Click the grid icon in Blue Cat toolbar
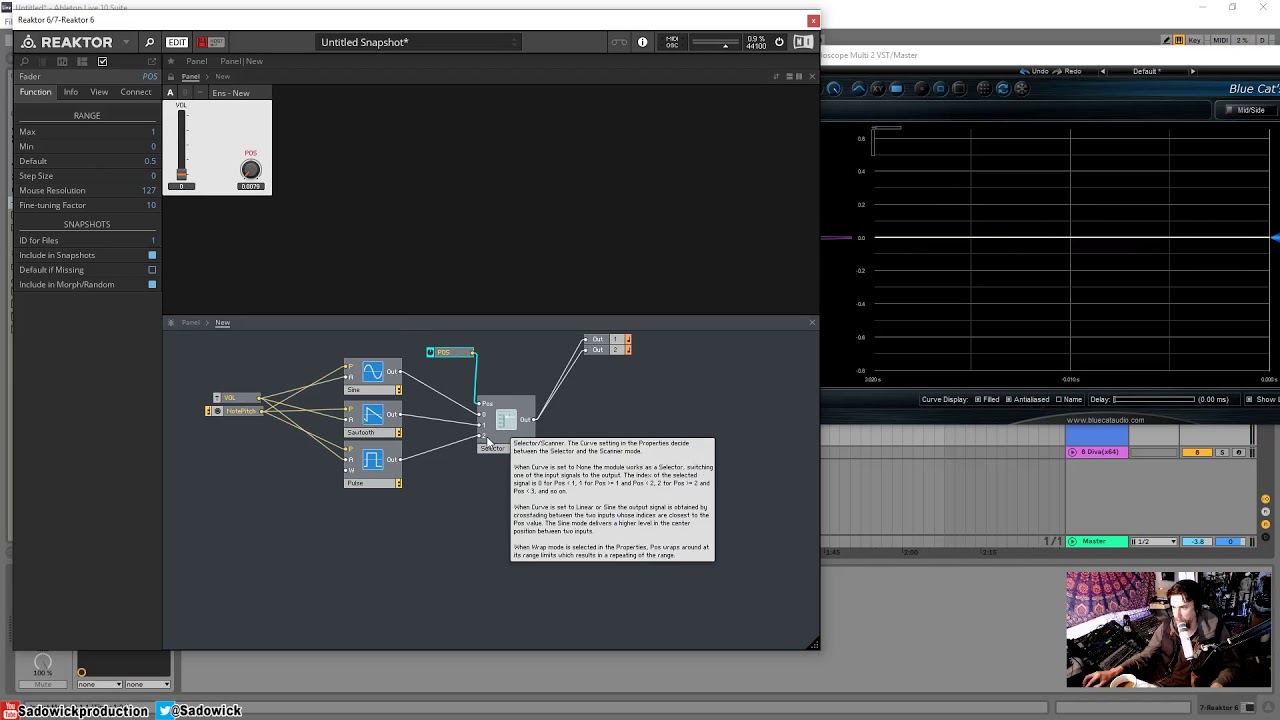This screenshot has height=720, width=1280. [x=984, y=88]
